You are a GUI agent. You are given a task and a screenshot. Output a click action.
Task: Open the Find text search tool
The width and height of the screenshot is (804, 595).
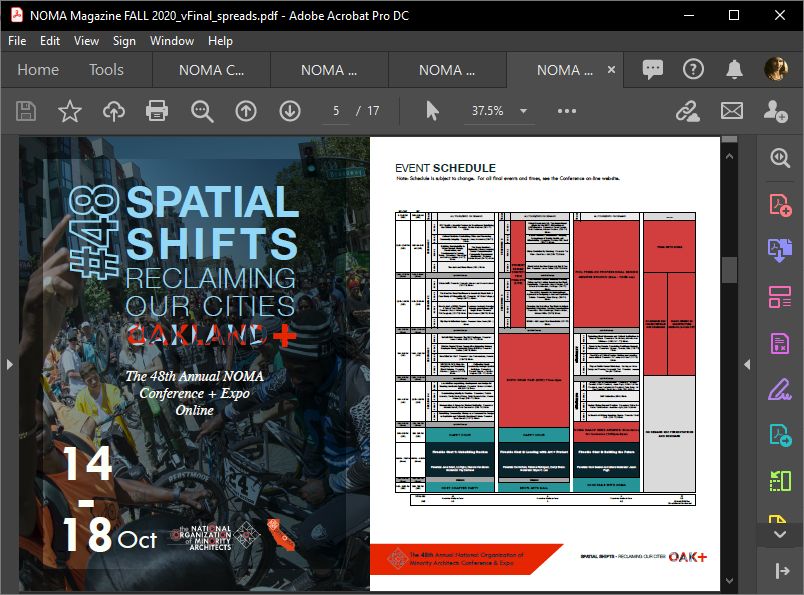[202, 111]
